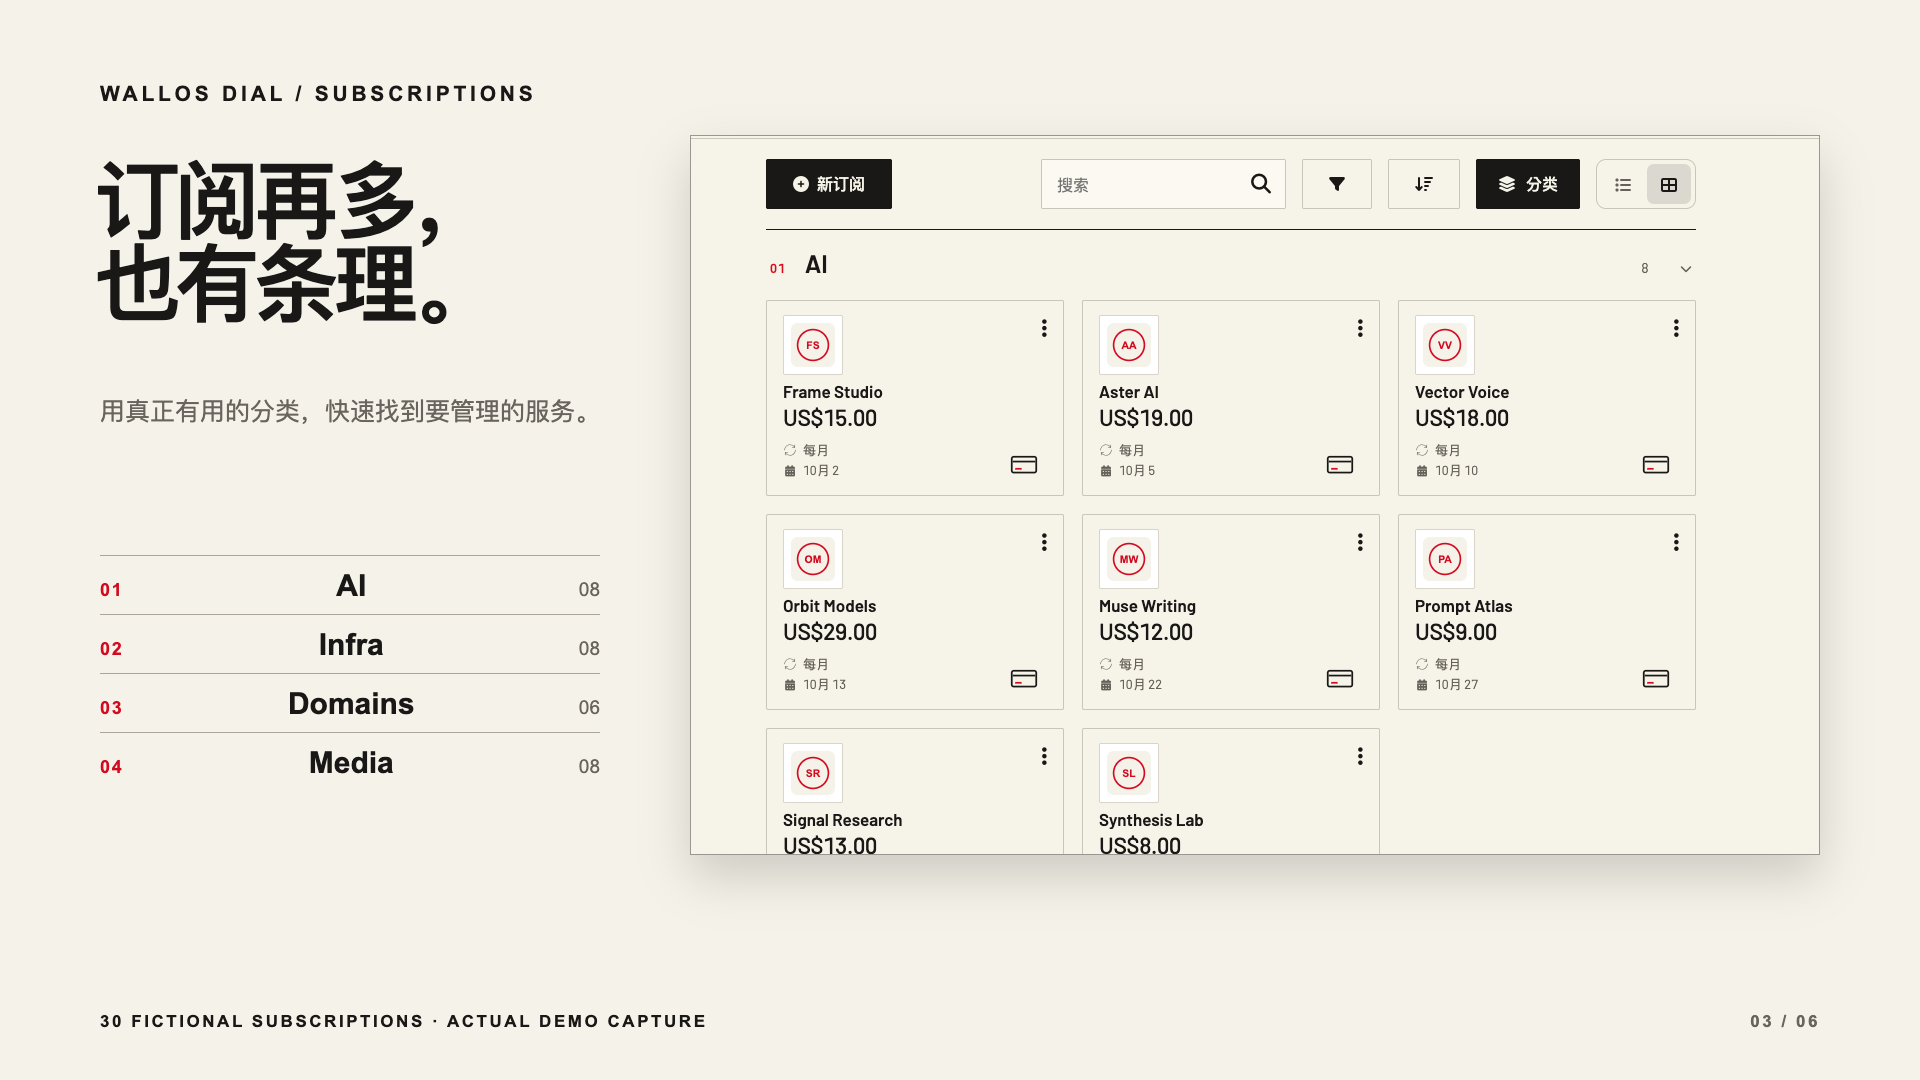Click Frame Studio payment card icon

[1024, 465]
